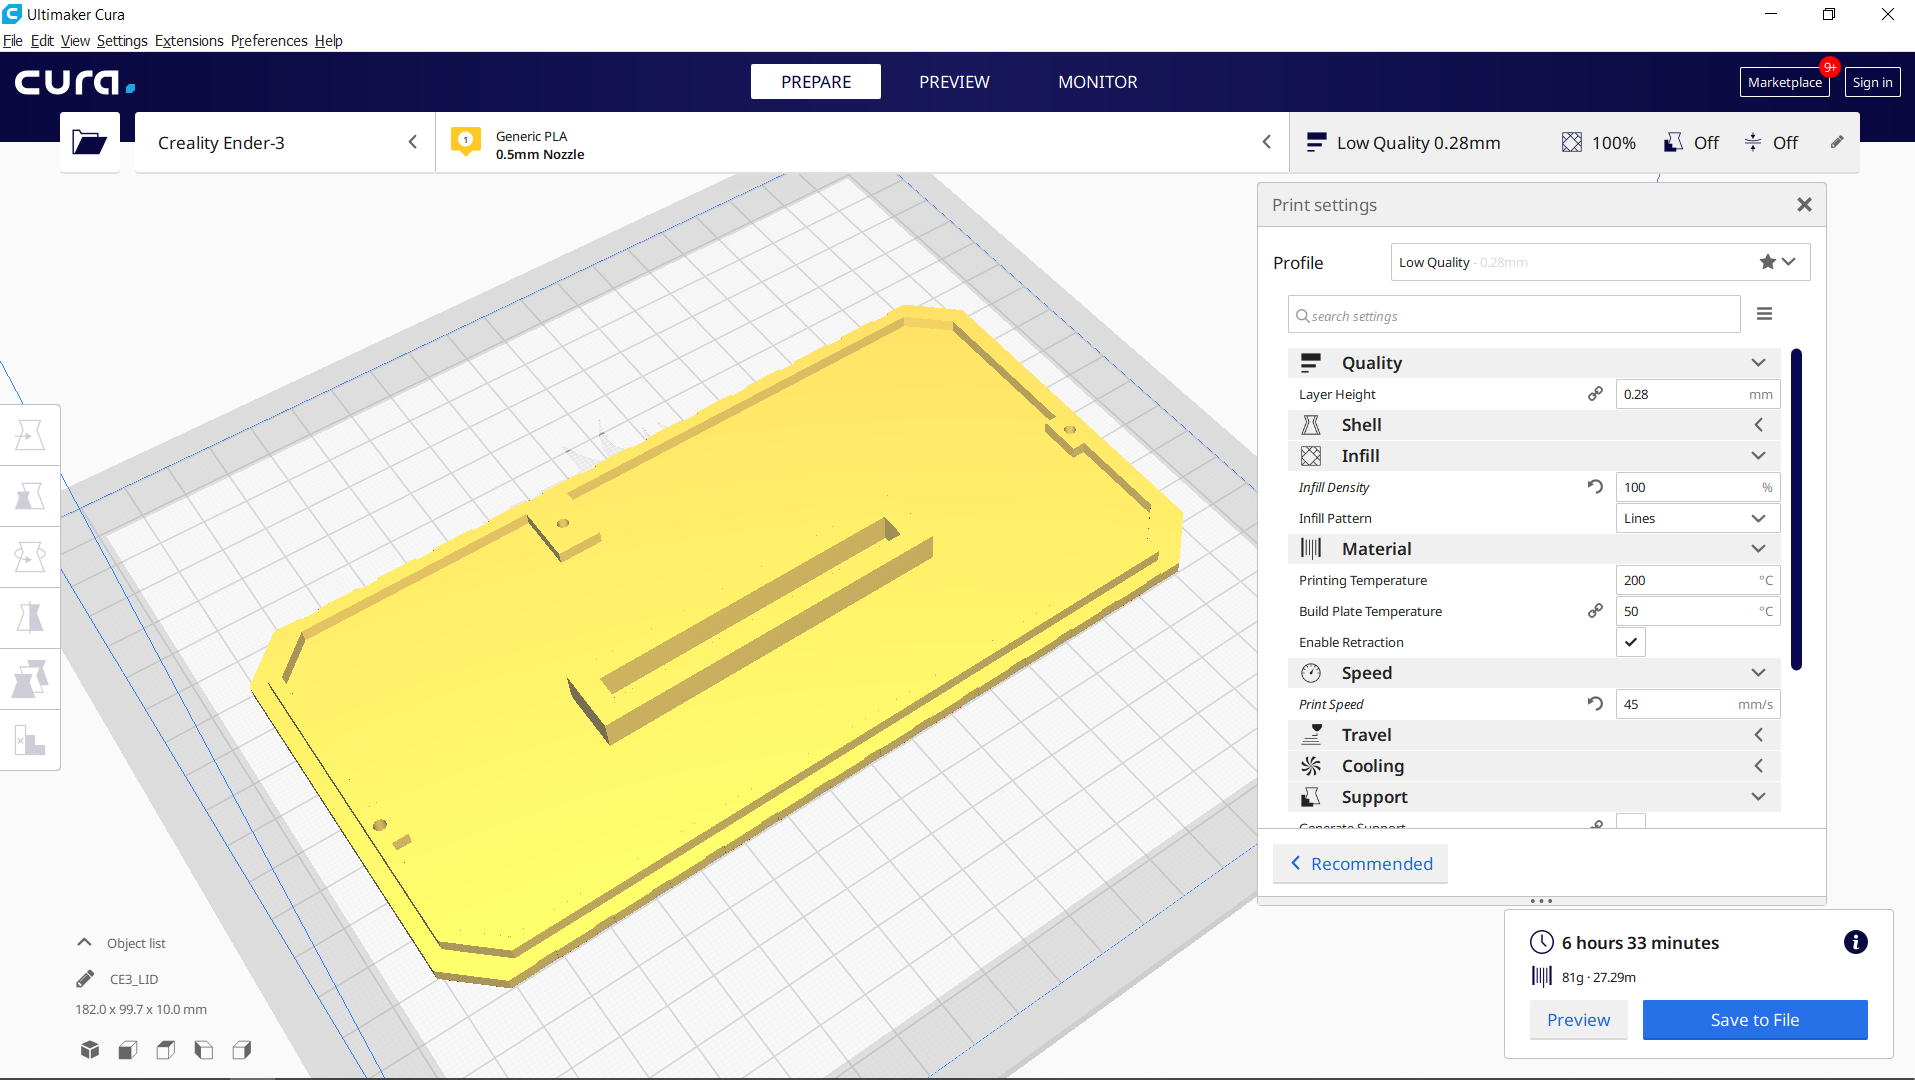Image resolution: width=1915 pixels, height=1080 pixels.
Task: Open the View menu
Action: (75, 41)
